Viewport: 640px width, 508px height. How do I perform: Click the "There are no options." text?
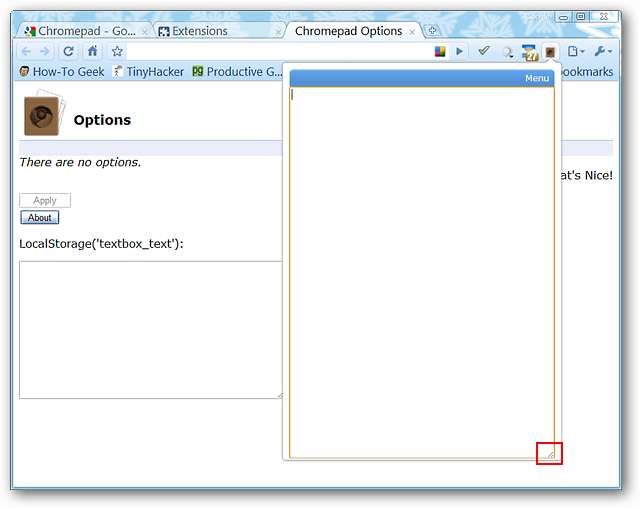pos(80,162)
